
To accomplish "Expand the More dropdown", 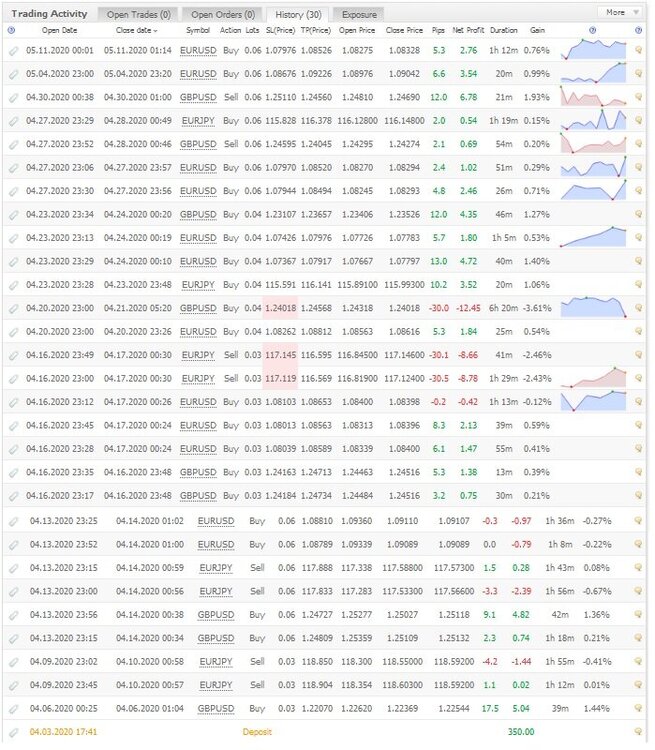I will pos(621,12).
